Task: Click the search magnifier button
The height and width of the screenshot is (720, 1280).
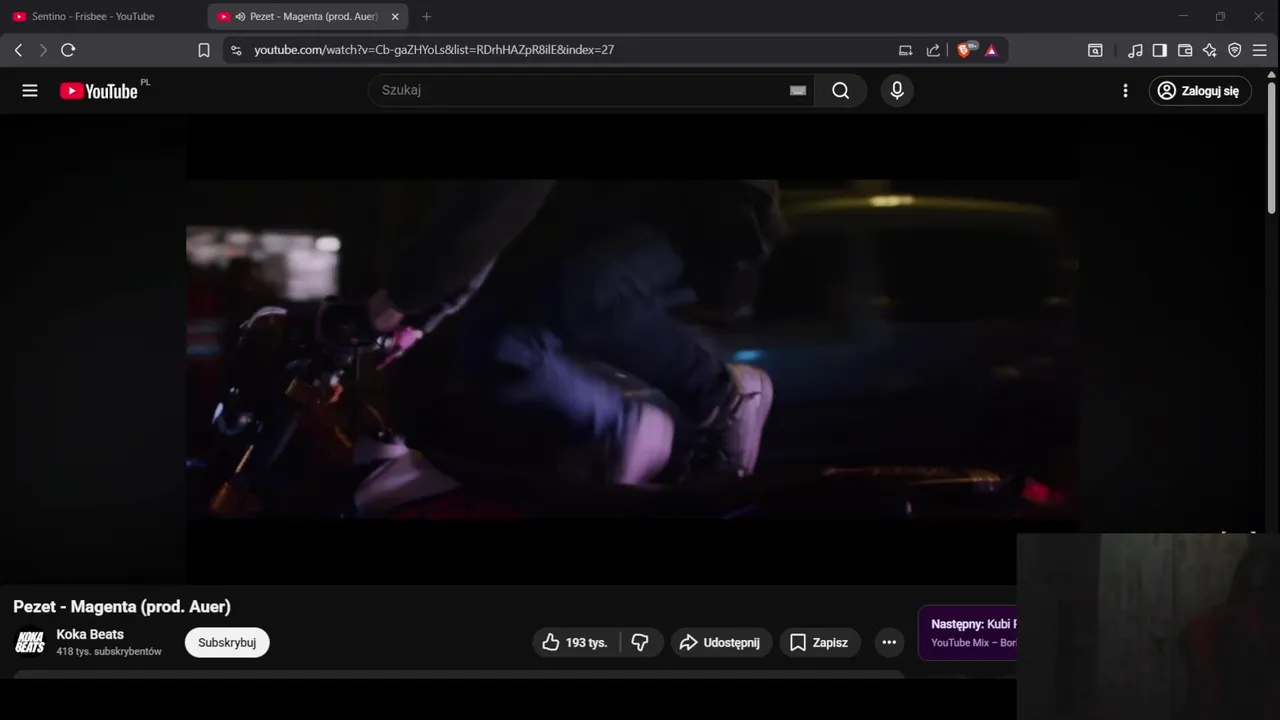Action: point(841,91)
